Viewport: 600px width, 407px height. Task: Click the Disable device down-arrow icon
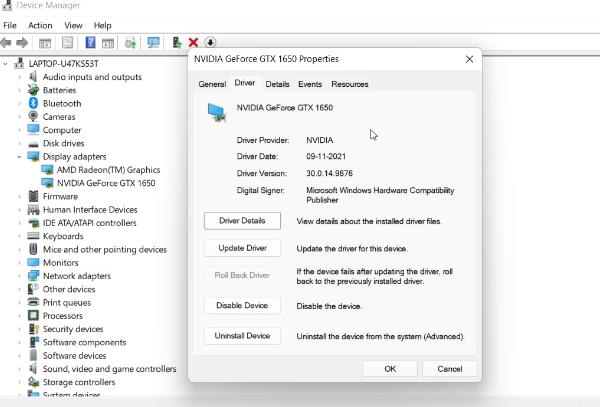[210, 42]
